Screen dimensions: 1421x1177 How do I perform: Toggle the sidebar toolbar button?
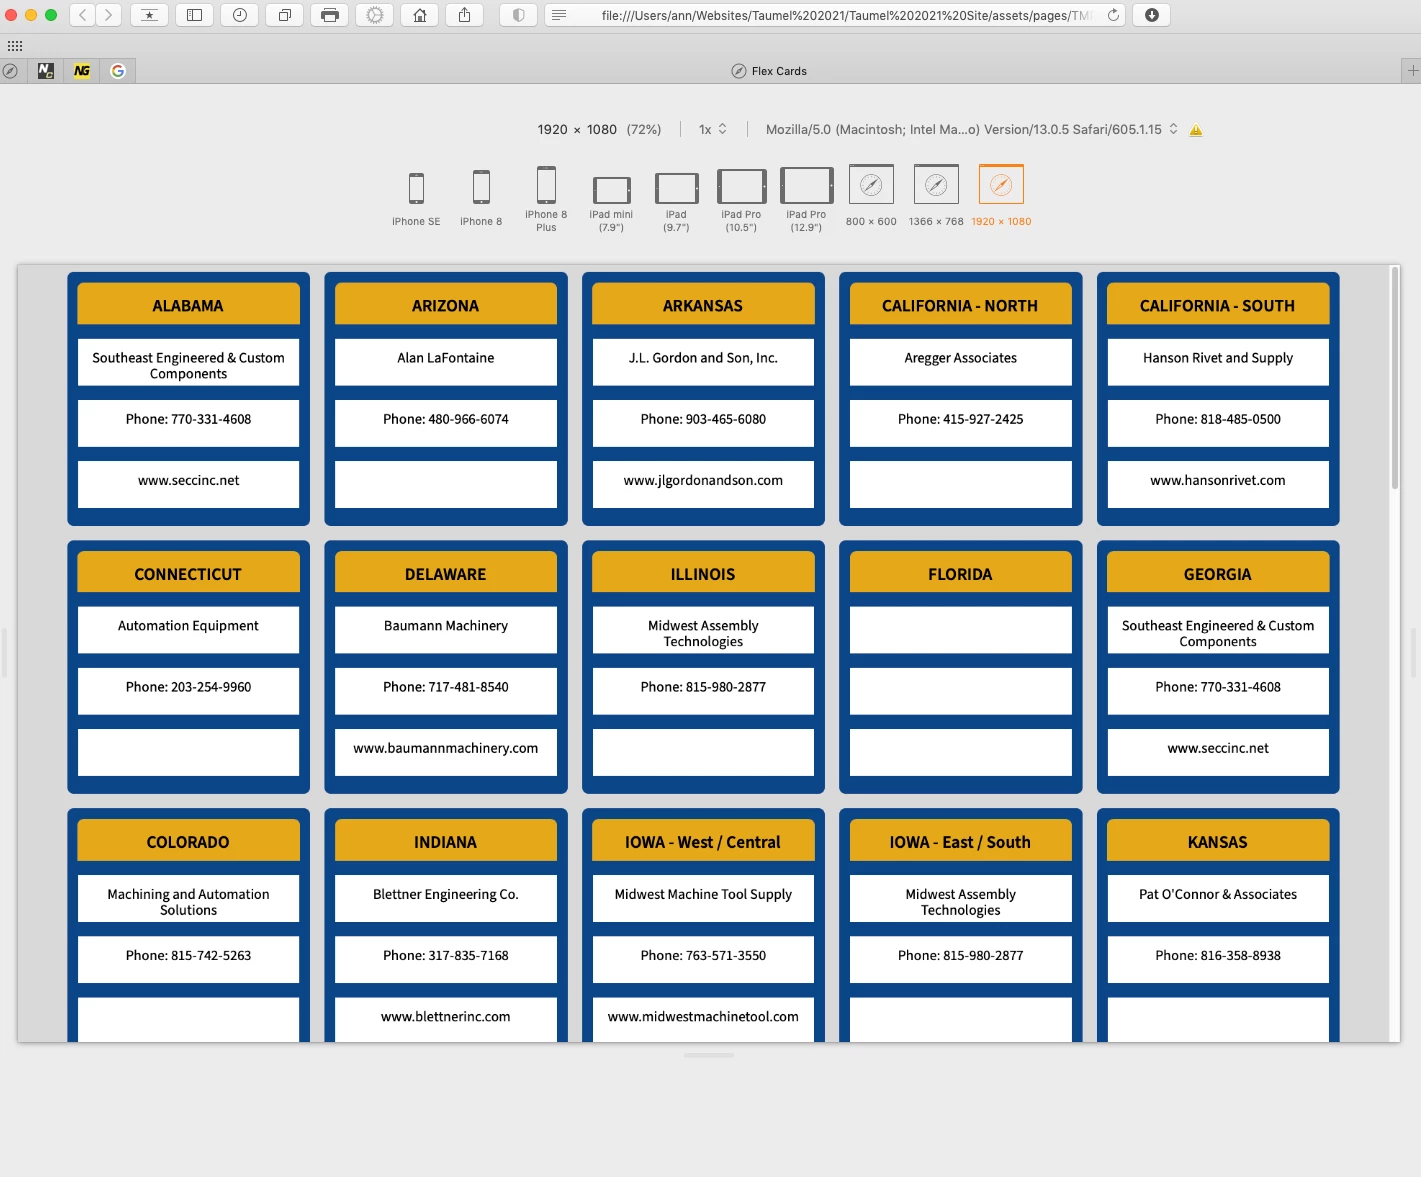(195, 15)
